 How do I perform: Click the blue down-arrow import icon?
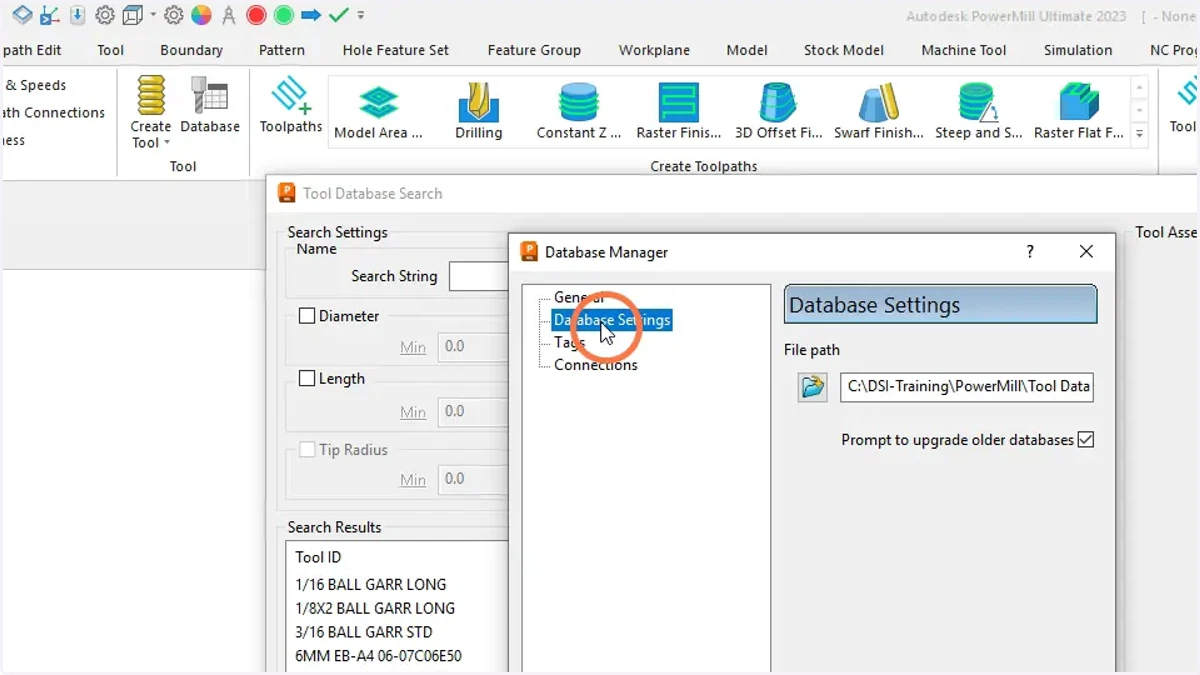click(77, 15)
